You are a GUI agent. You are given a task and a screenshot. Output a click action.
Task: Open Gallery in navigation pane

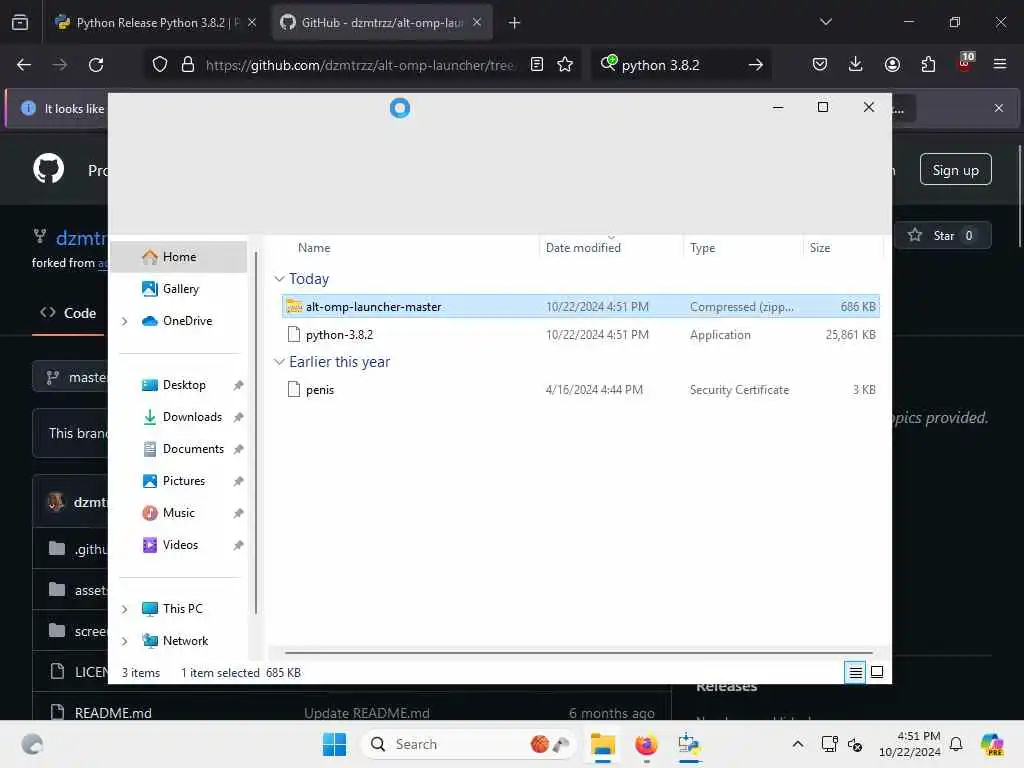click(180, 289)
